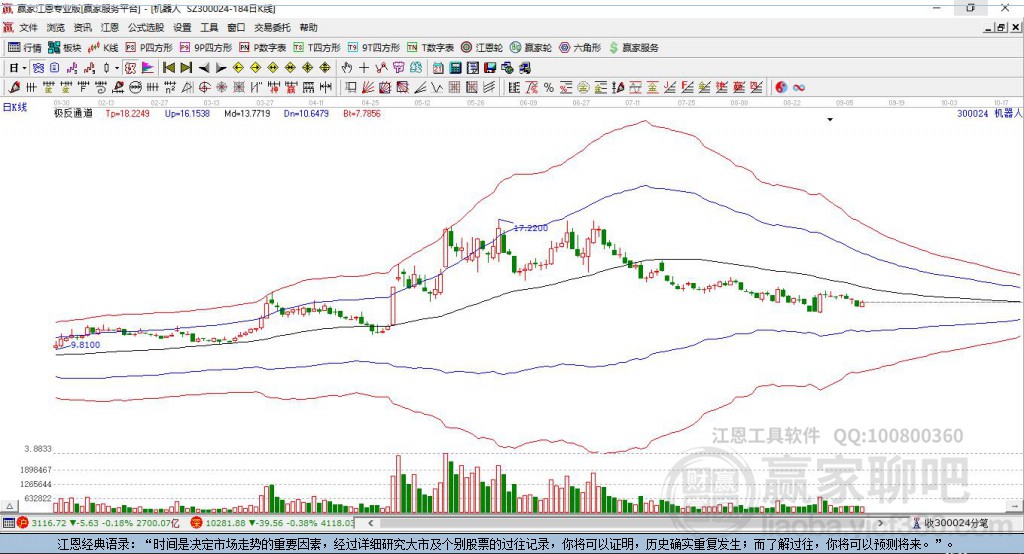Select the n² square-number lines tool
The width and height of the screenshot is (1024, 554).
pyautogui.click(x=170, y=88)
